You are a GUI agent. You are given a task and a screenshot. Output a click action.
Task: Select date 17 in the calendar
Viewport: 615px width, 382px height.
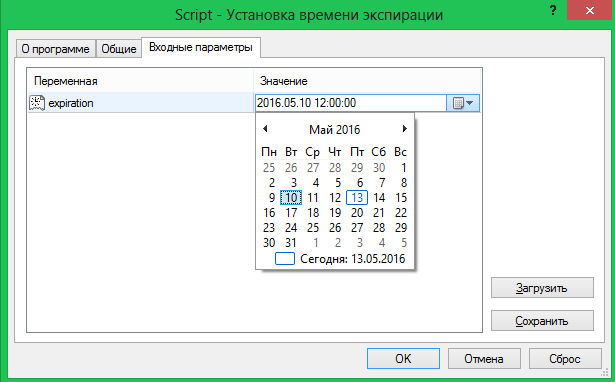[291, 213]
